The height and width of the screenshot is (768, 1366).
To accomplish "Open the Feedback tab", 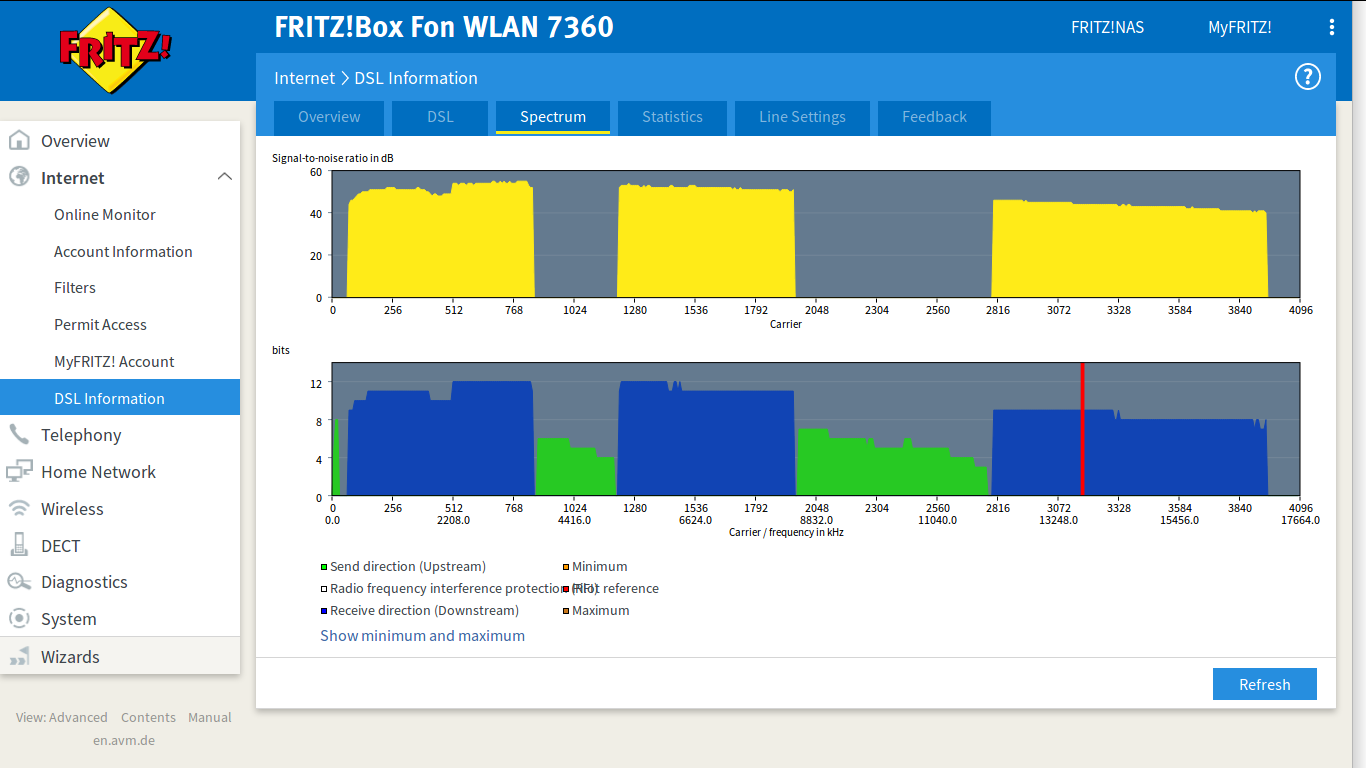I will 934,117.
